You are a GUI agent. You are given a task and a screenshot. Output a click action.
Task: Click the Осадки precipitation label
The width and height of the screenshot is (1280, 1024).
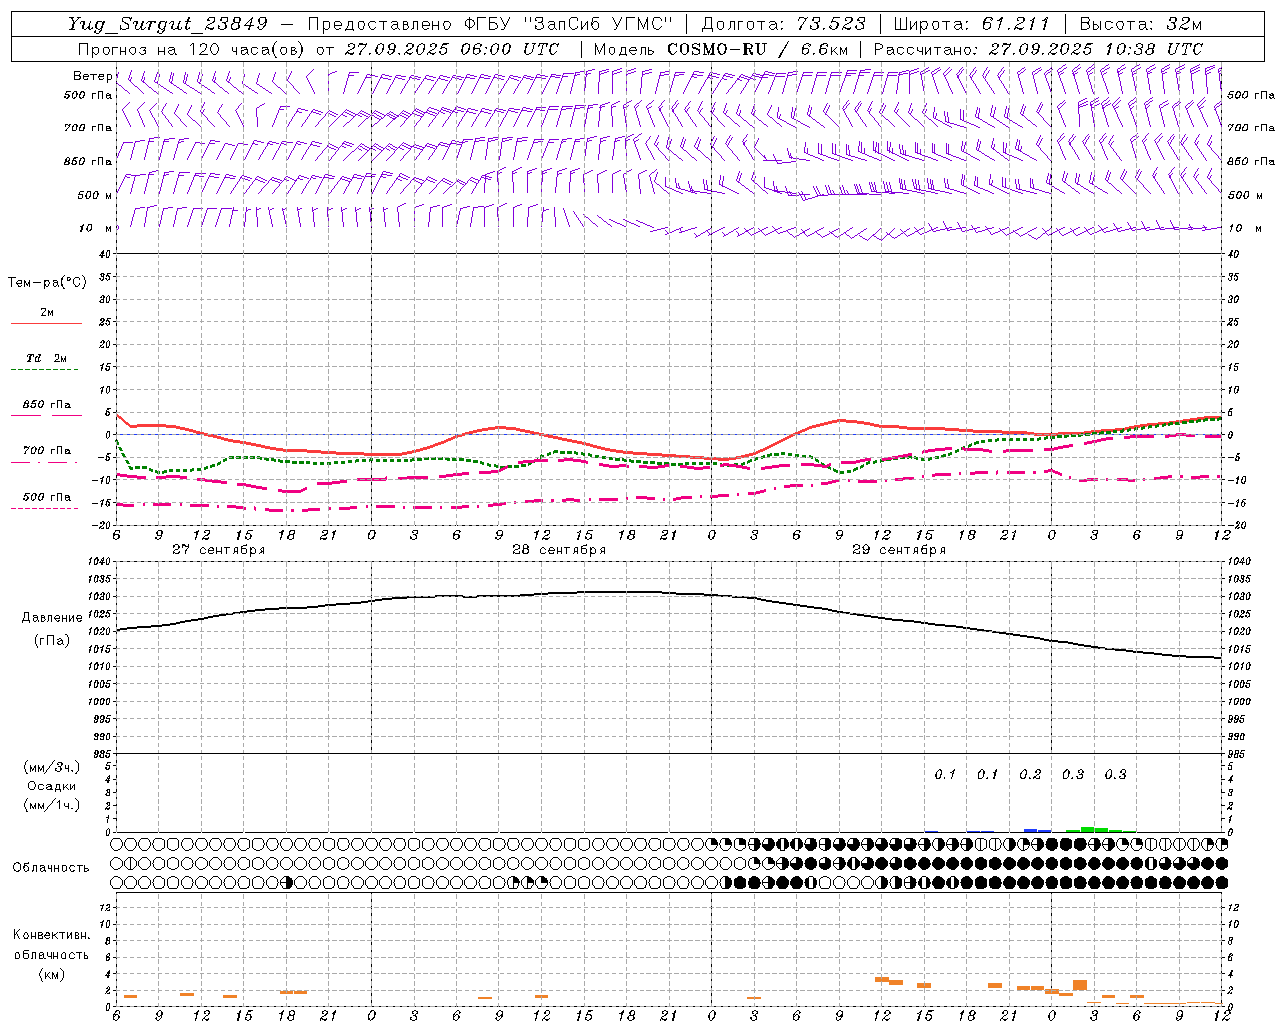pos(52,786)
